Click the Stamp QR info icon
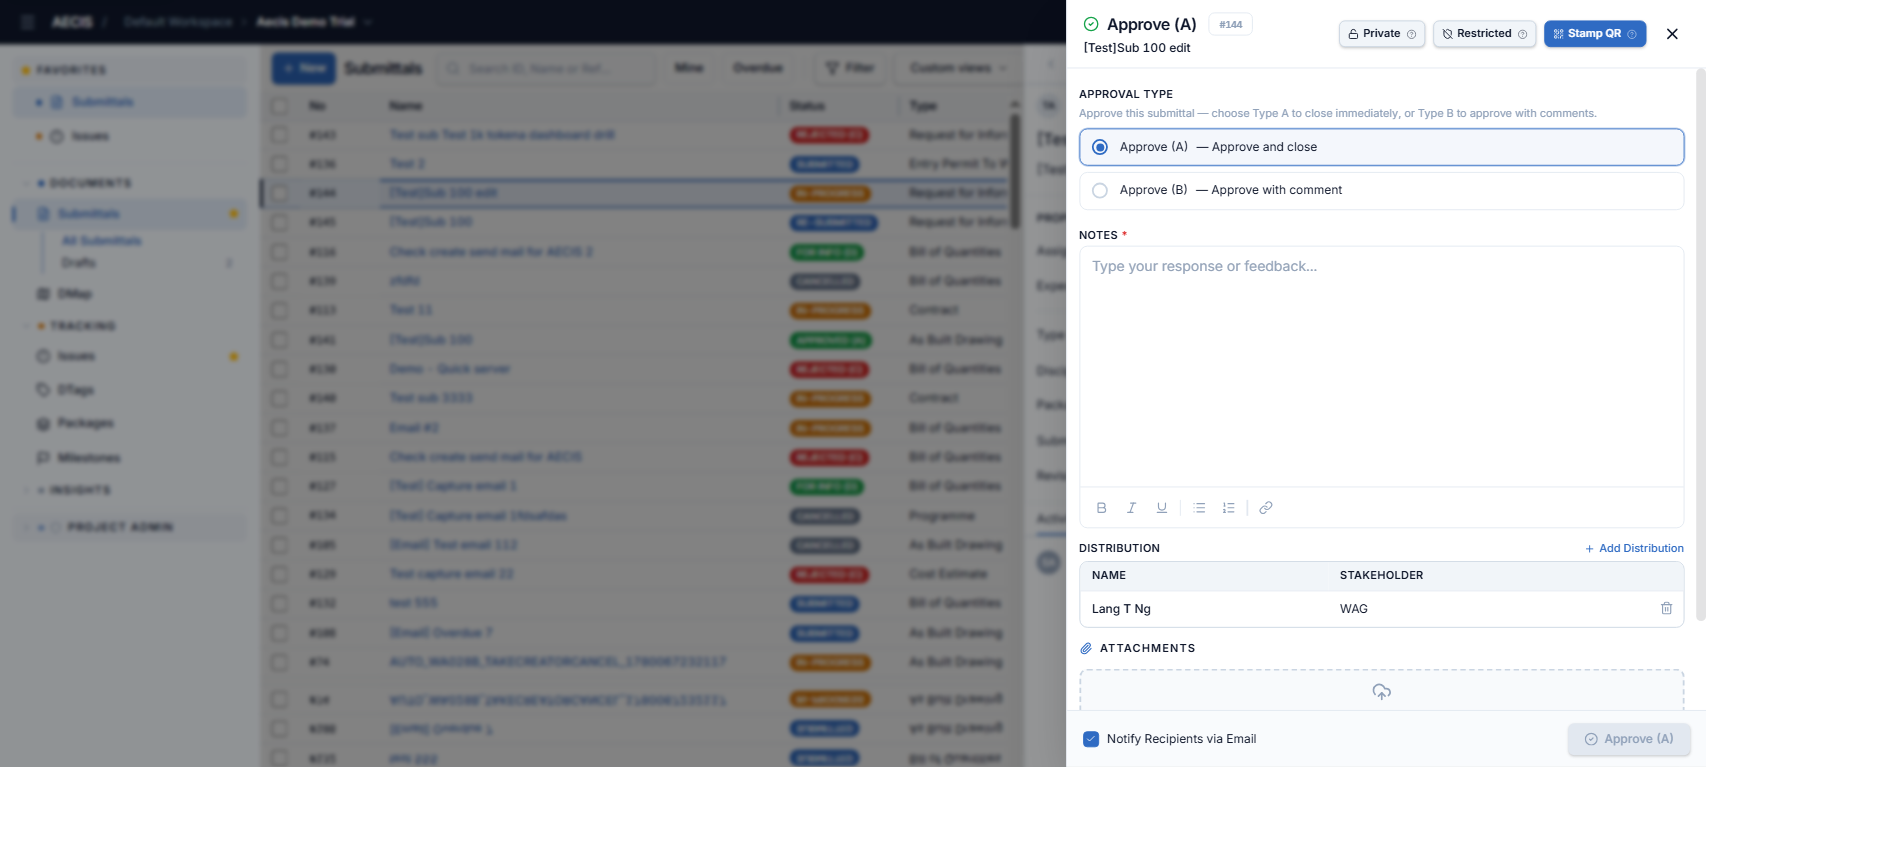Image resolution: width=1896 pixels, height=852 pixels. [1632, 34]
